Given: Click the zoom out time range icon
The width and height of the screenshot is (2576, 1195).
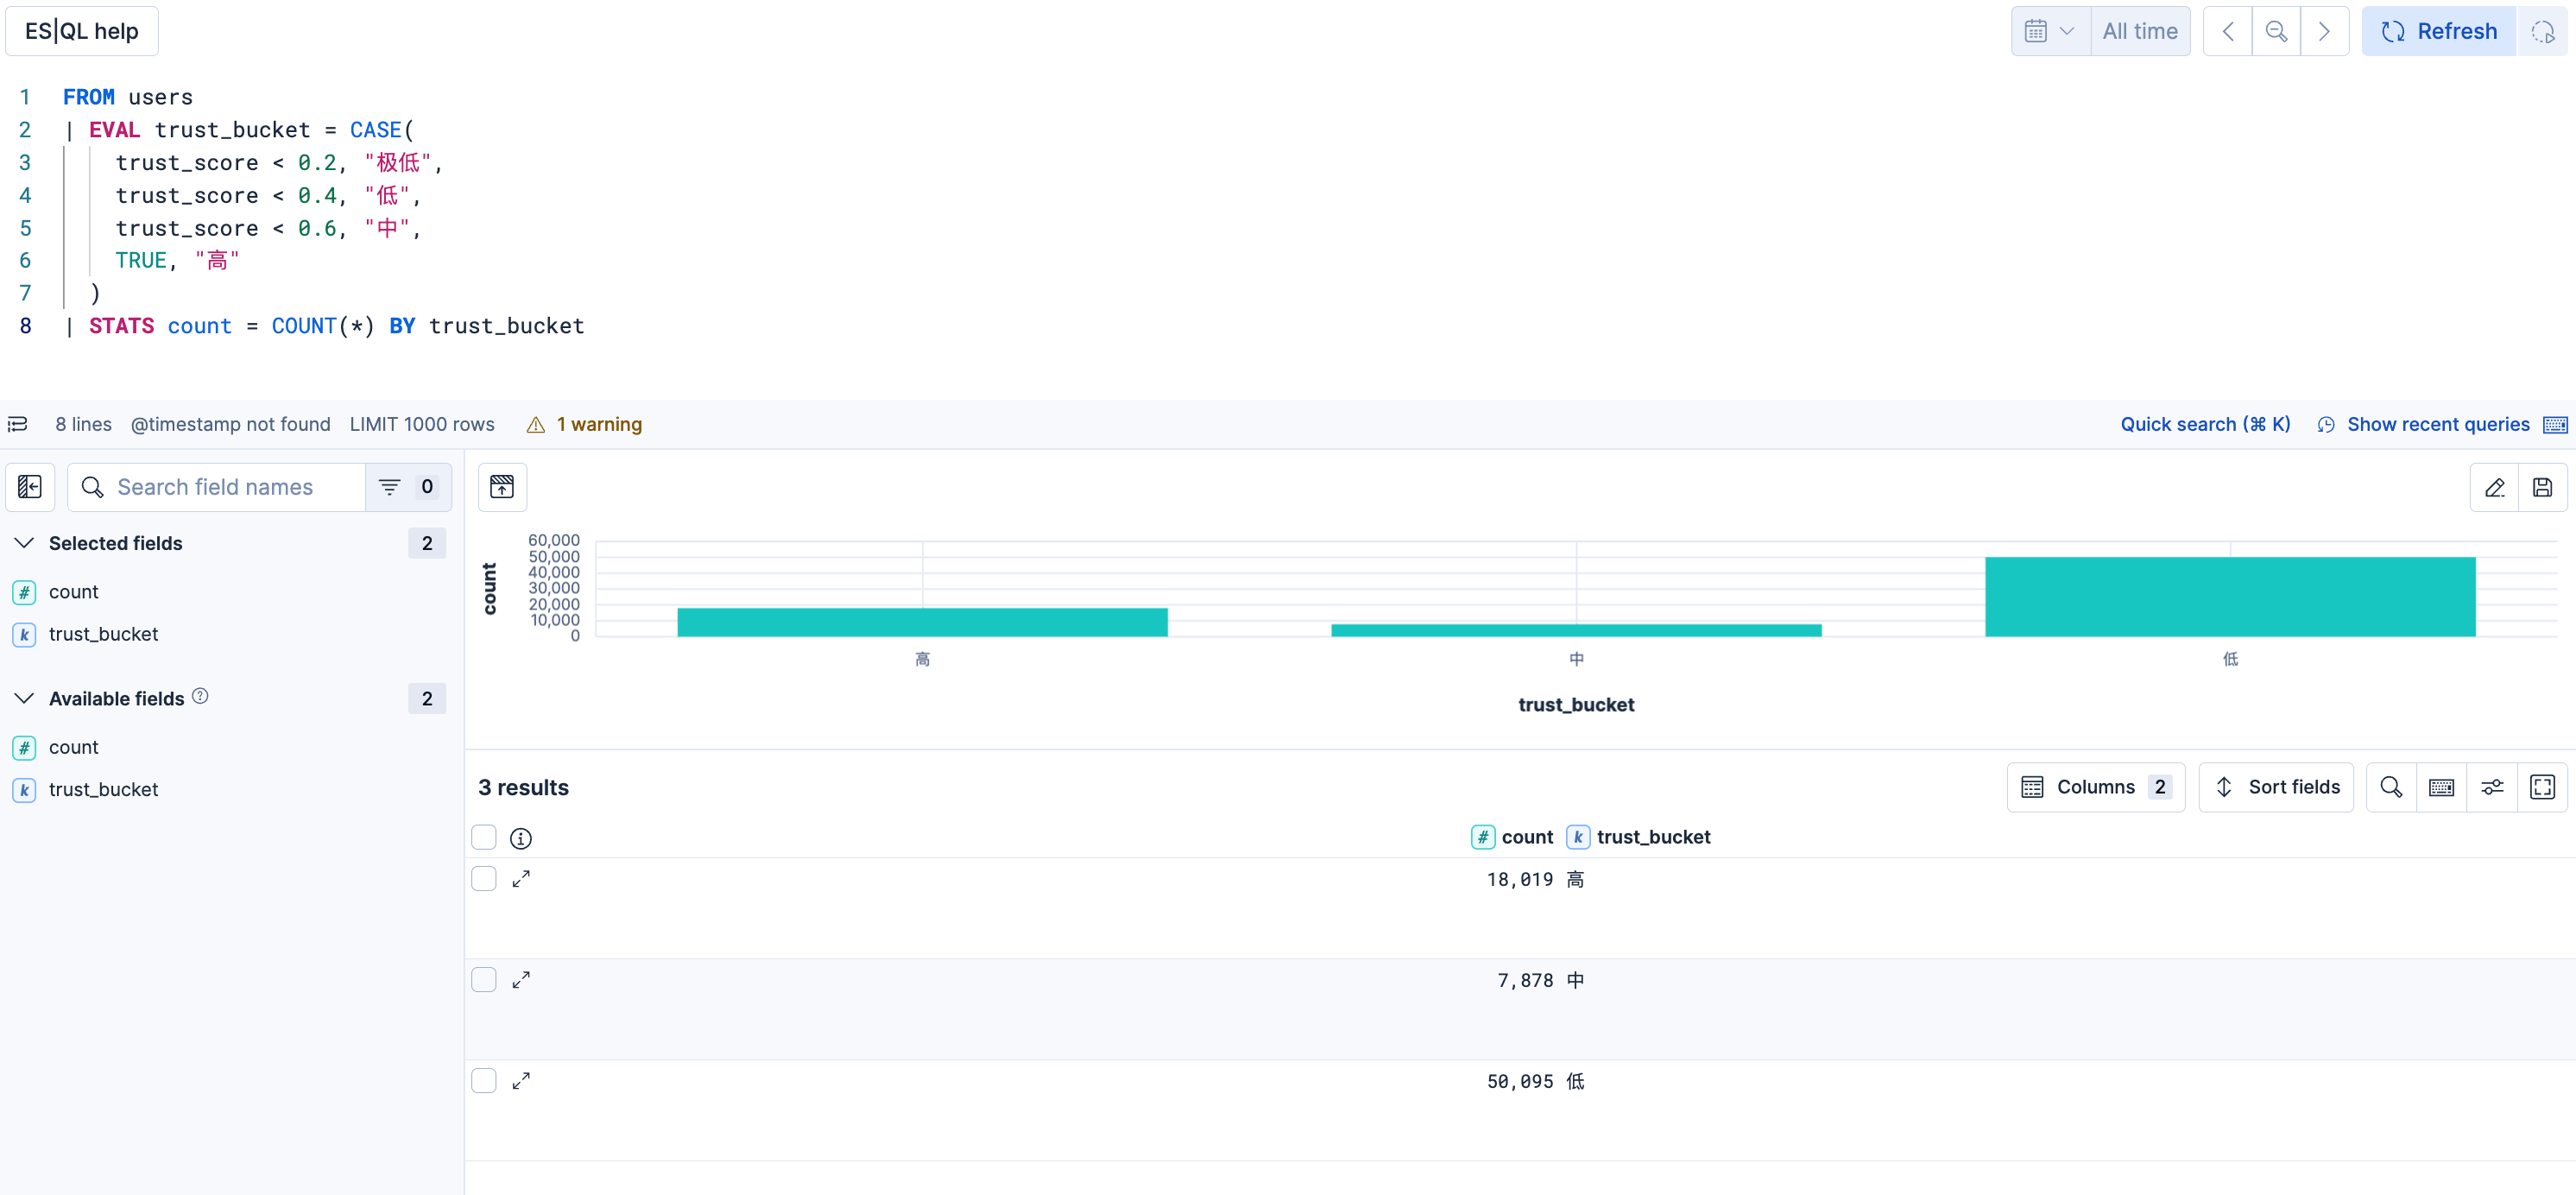Looking at the screenshot, I should click(x=2276, y=31).
